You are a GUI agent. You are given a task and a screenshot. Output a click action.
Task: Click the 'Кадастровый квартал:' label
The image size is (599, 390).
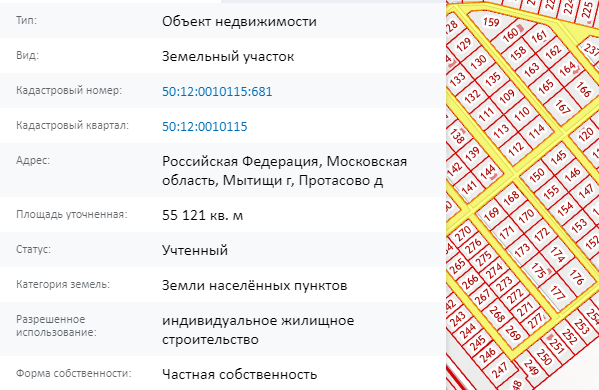(x=73, y=125)
